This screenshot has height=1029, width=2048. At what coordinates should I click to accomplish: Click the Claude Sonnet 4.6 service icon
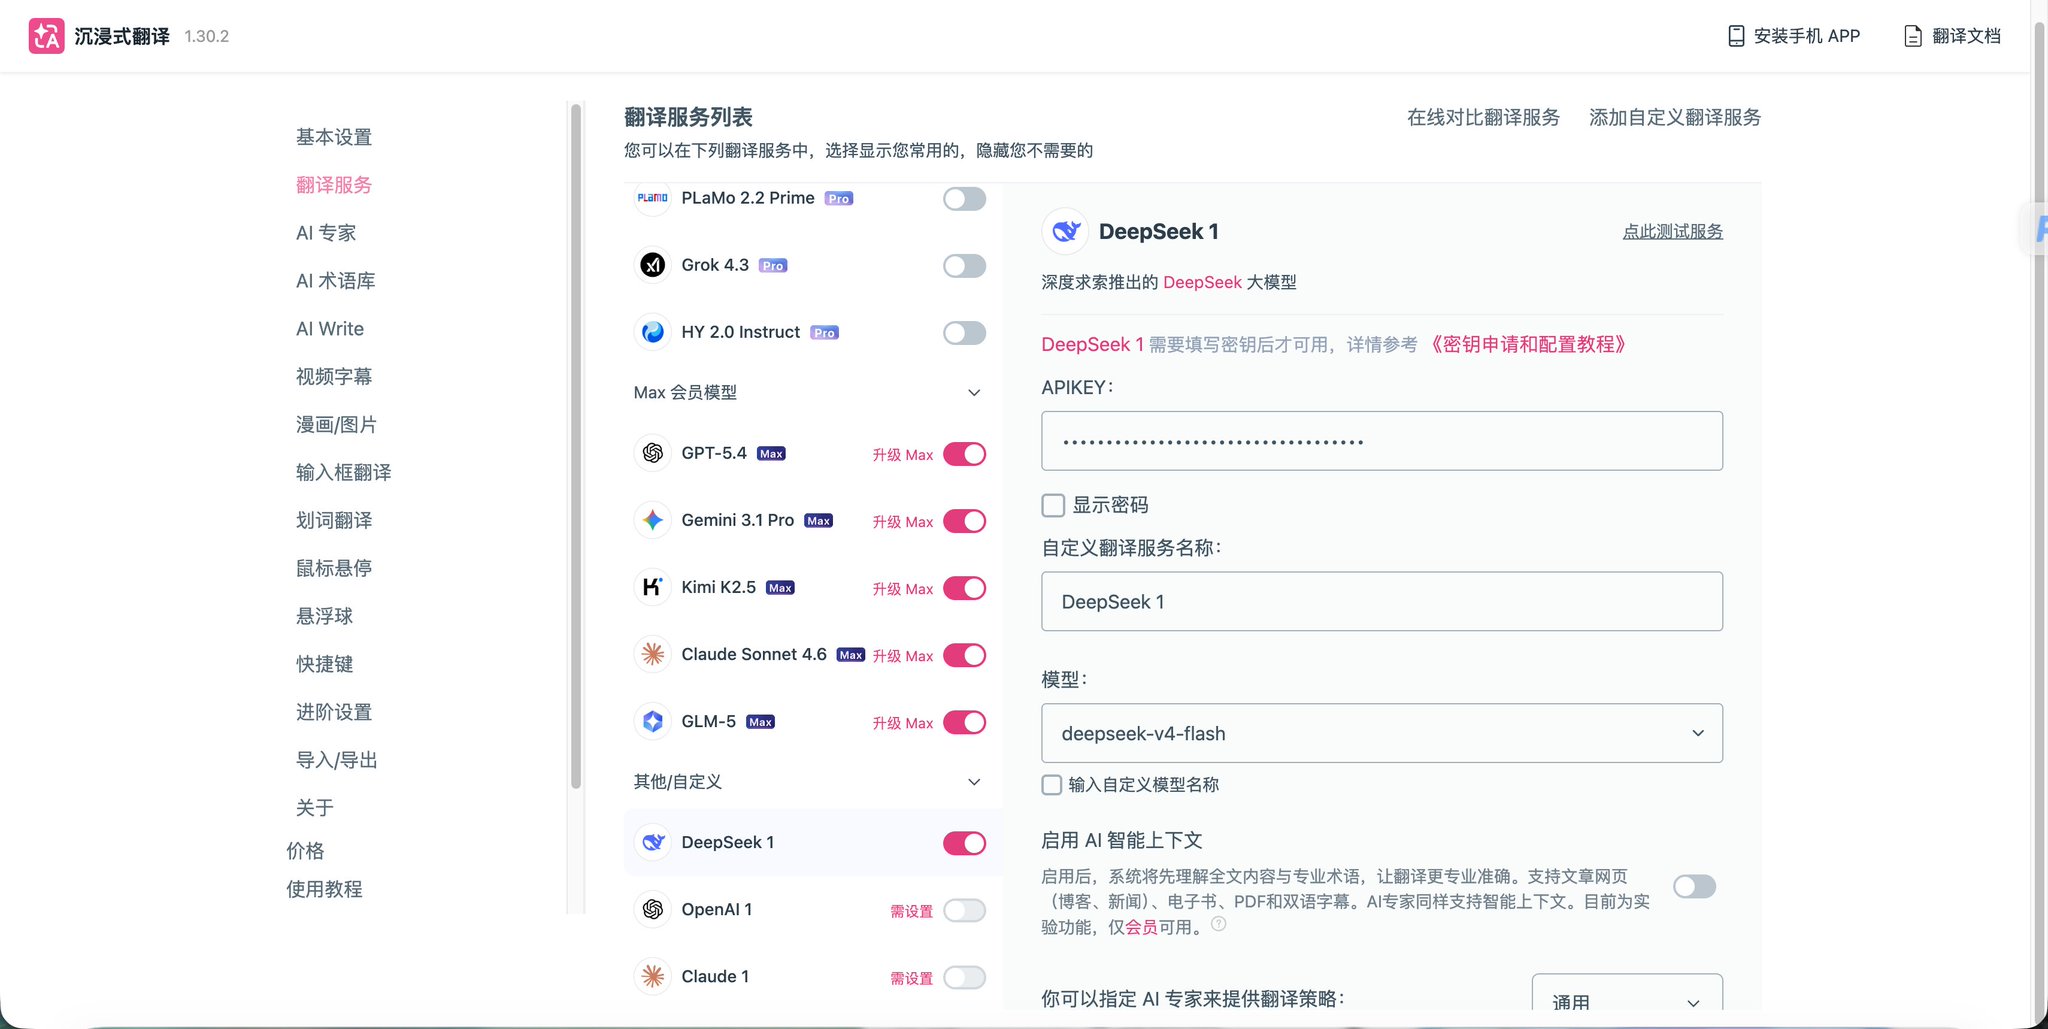tap(653, 654)
